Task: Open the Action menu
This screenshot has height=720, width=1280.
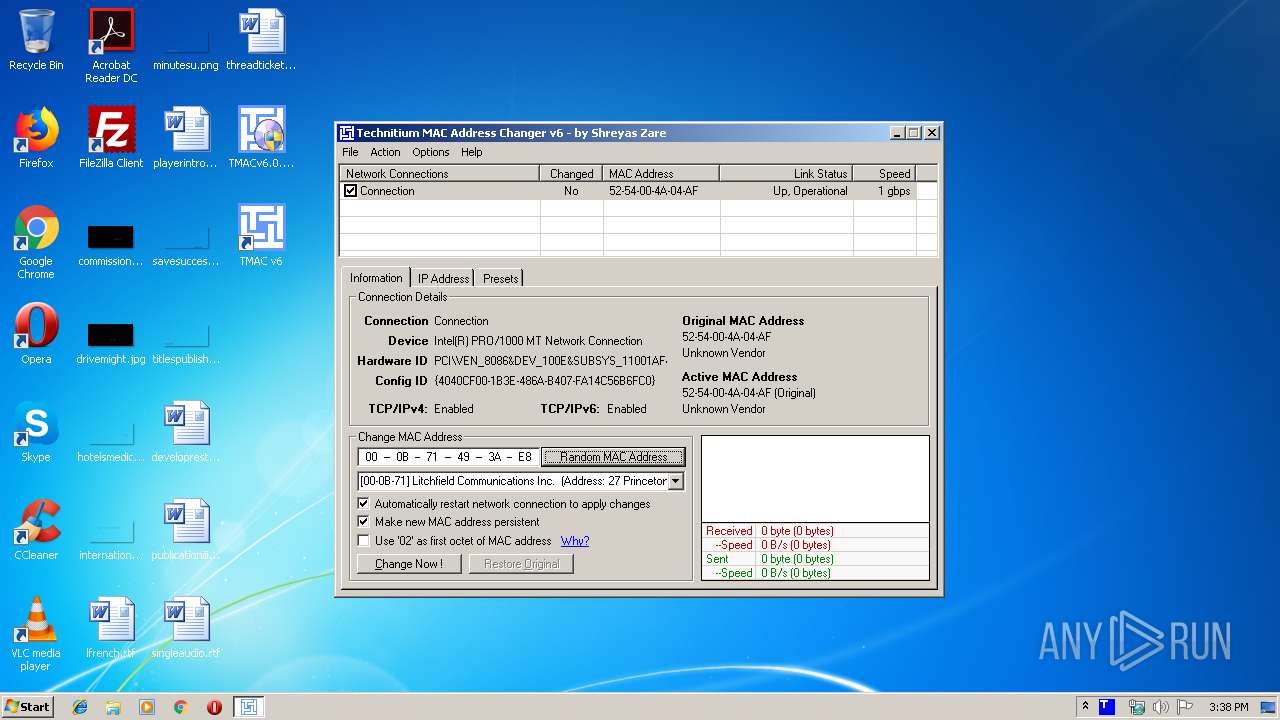Action: click(x=385, y=152)
